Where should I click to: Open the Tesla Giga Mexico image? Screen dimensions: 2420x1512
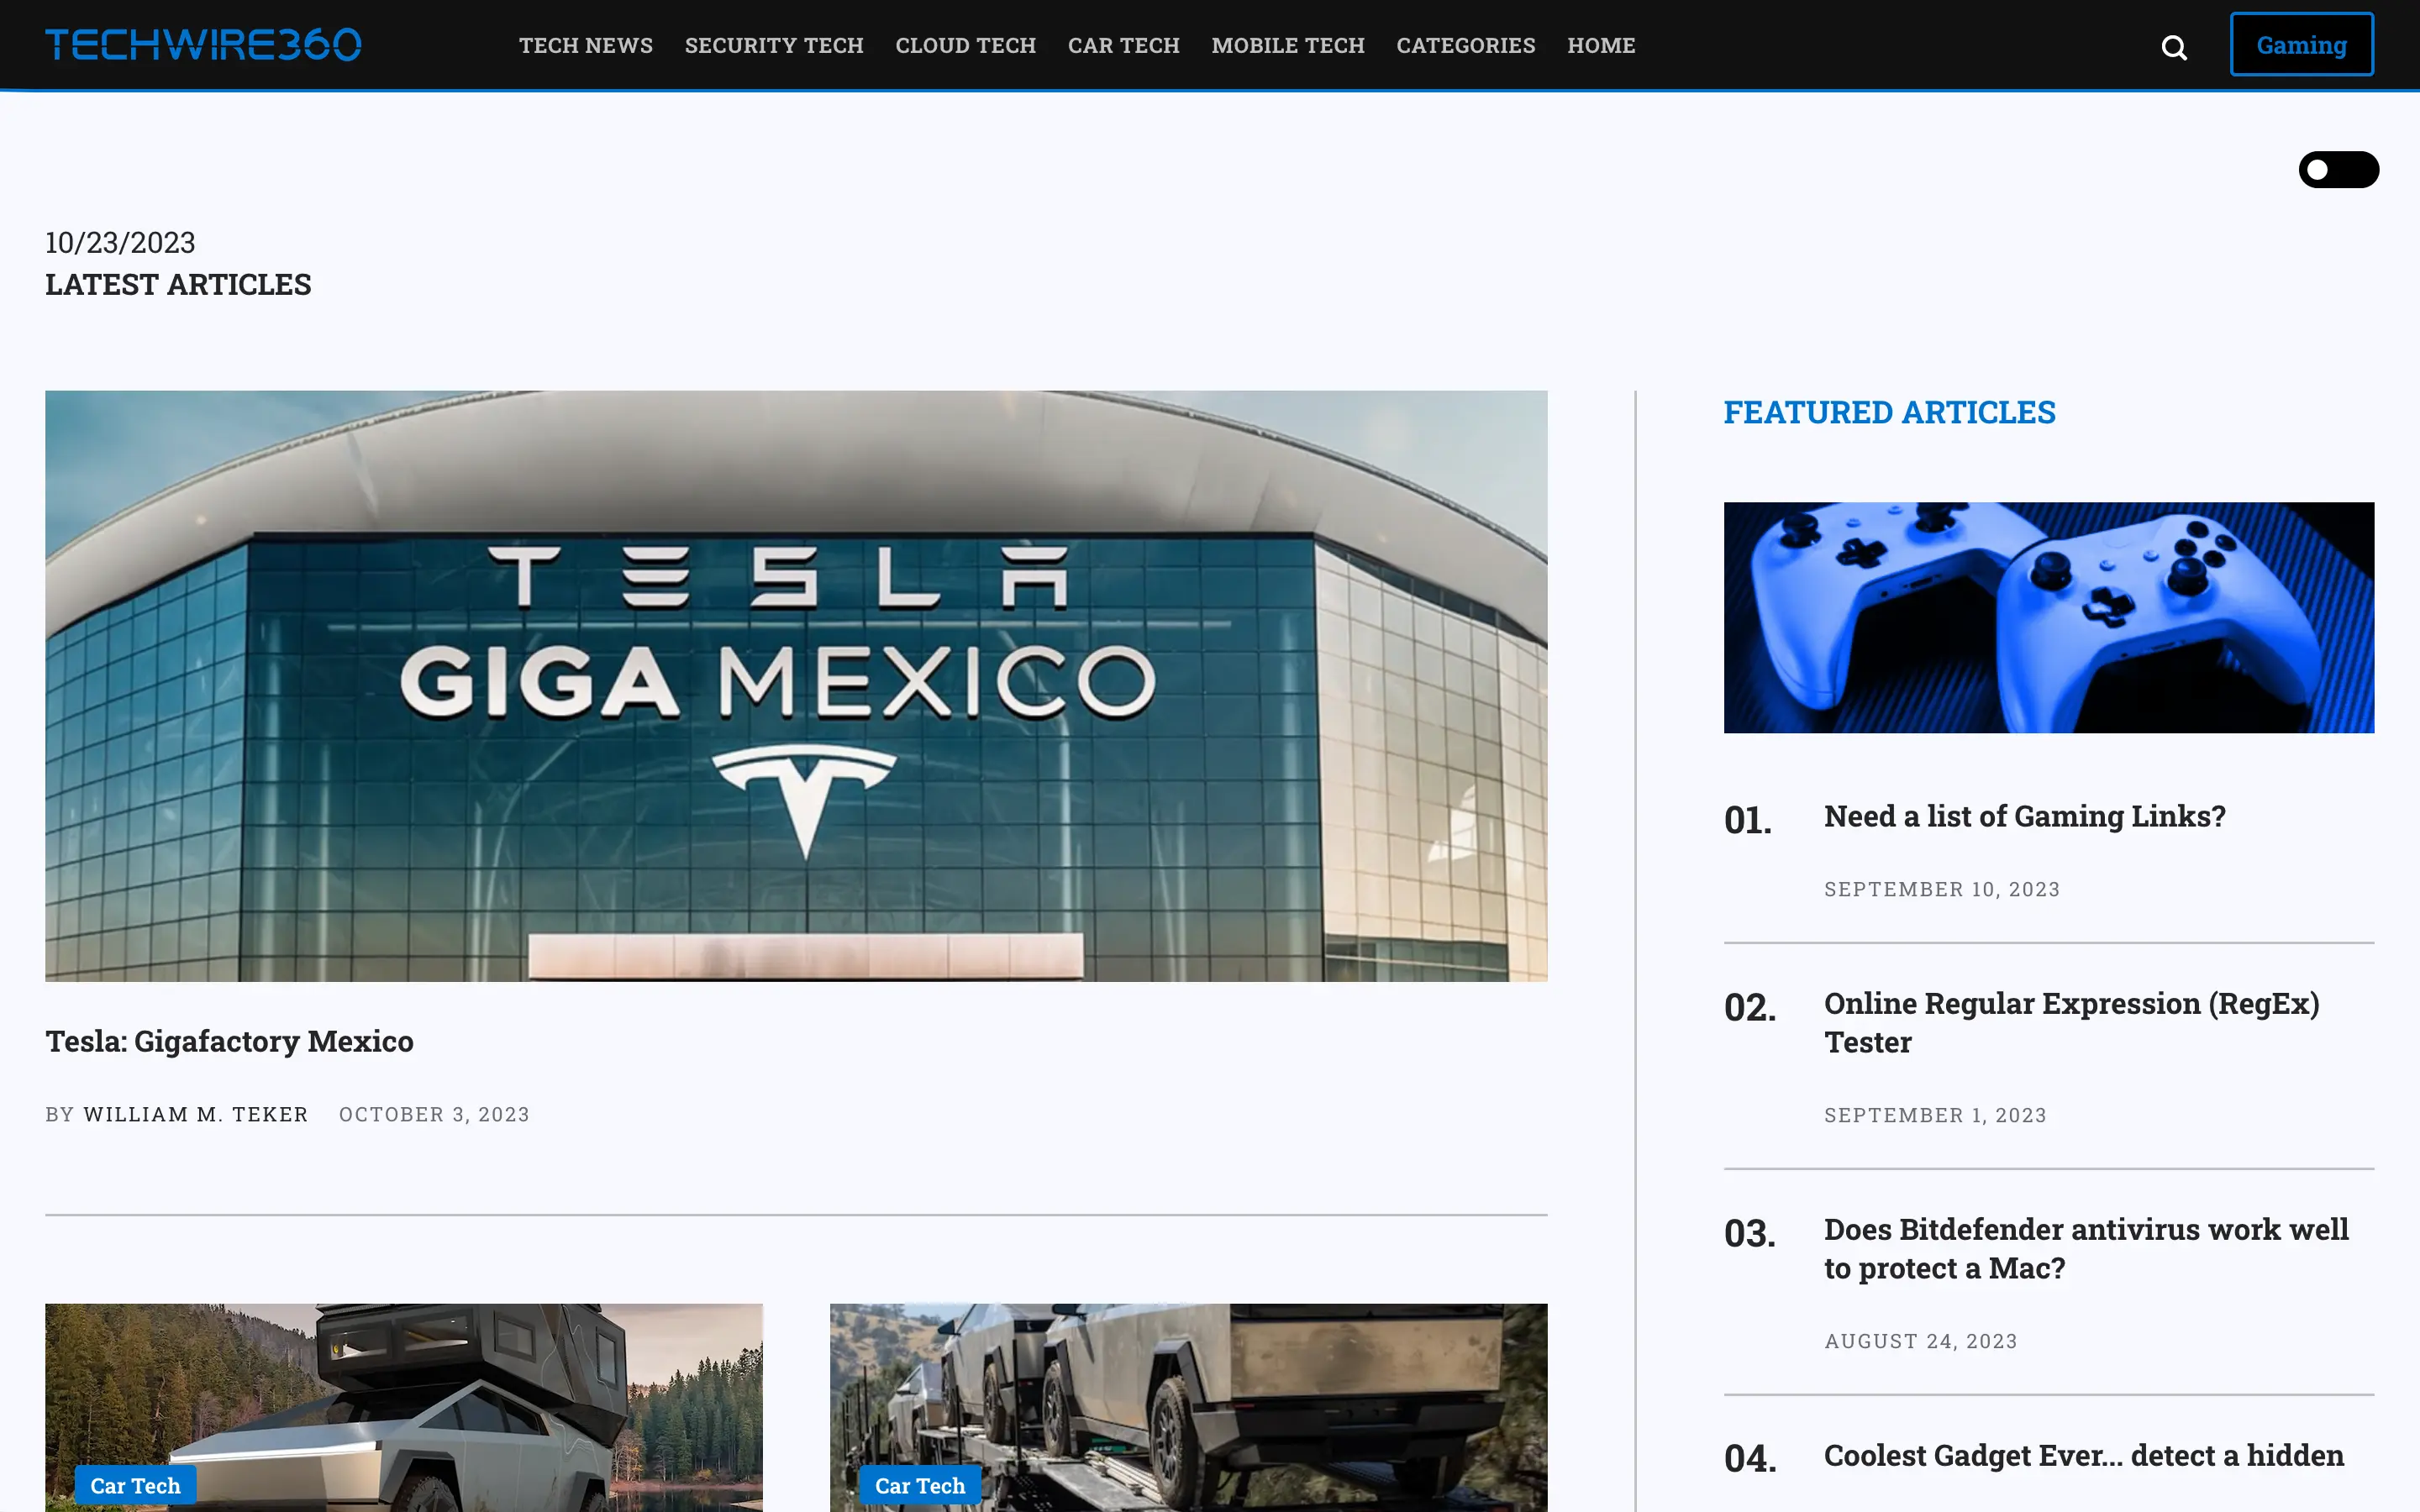point(796,686)
